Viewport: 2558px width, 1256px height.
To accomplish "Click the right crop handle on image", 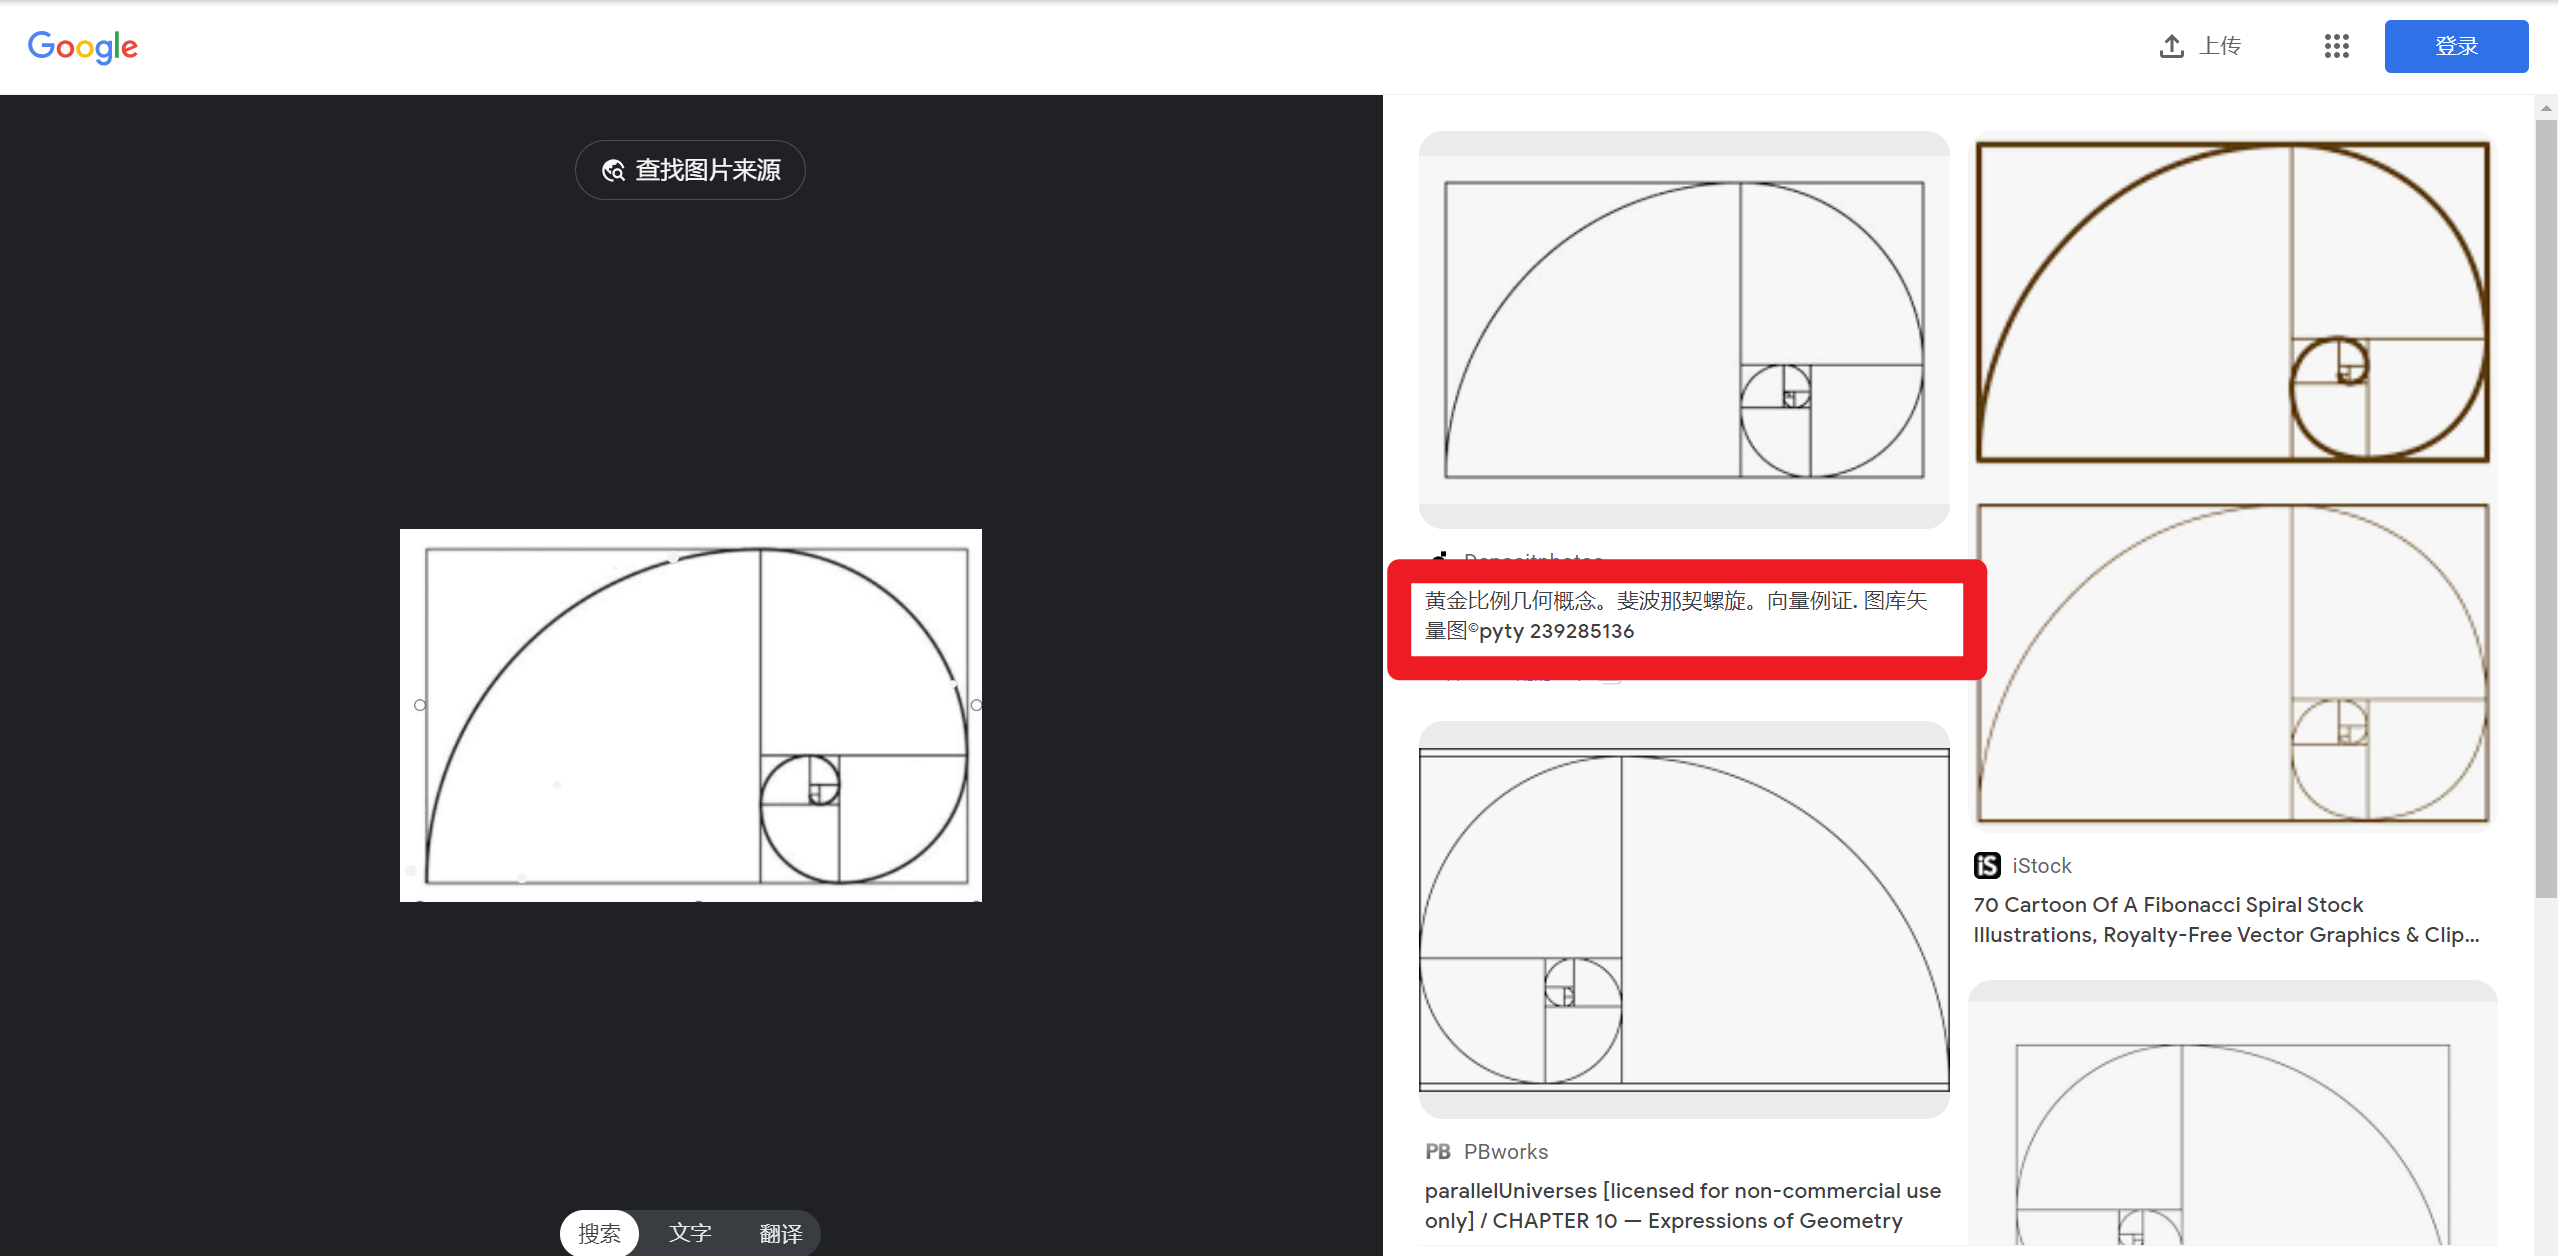I will click(976, 705).
